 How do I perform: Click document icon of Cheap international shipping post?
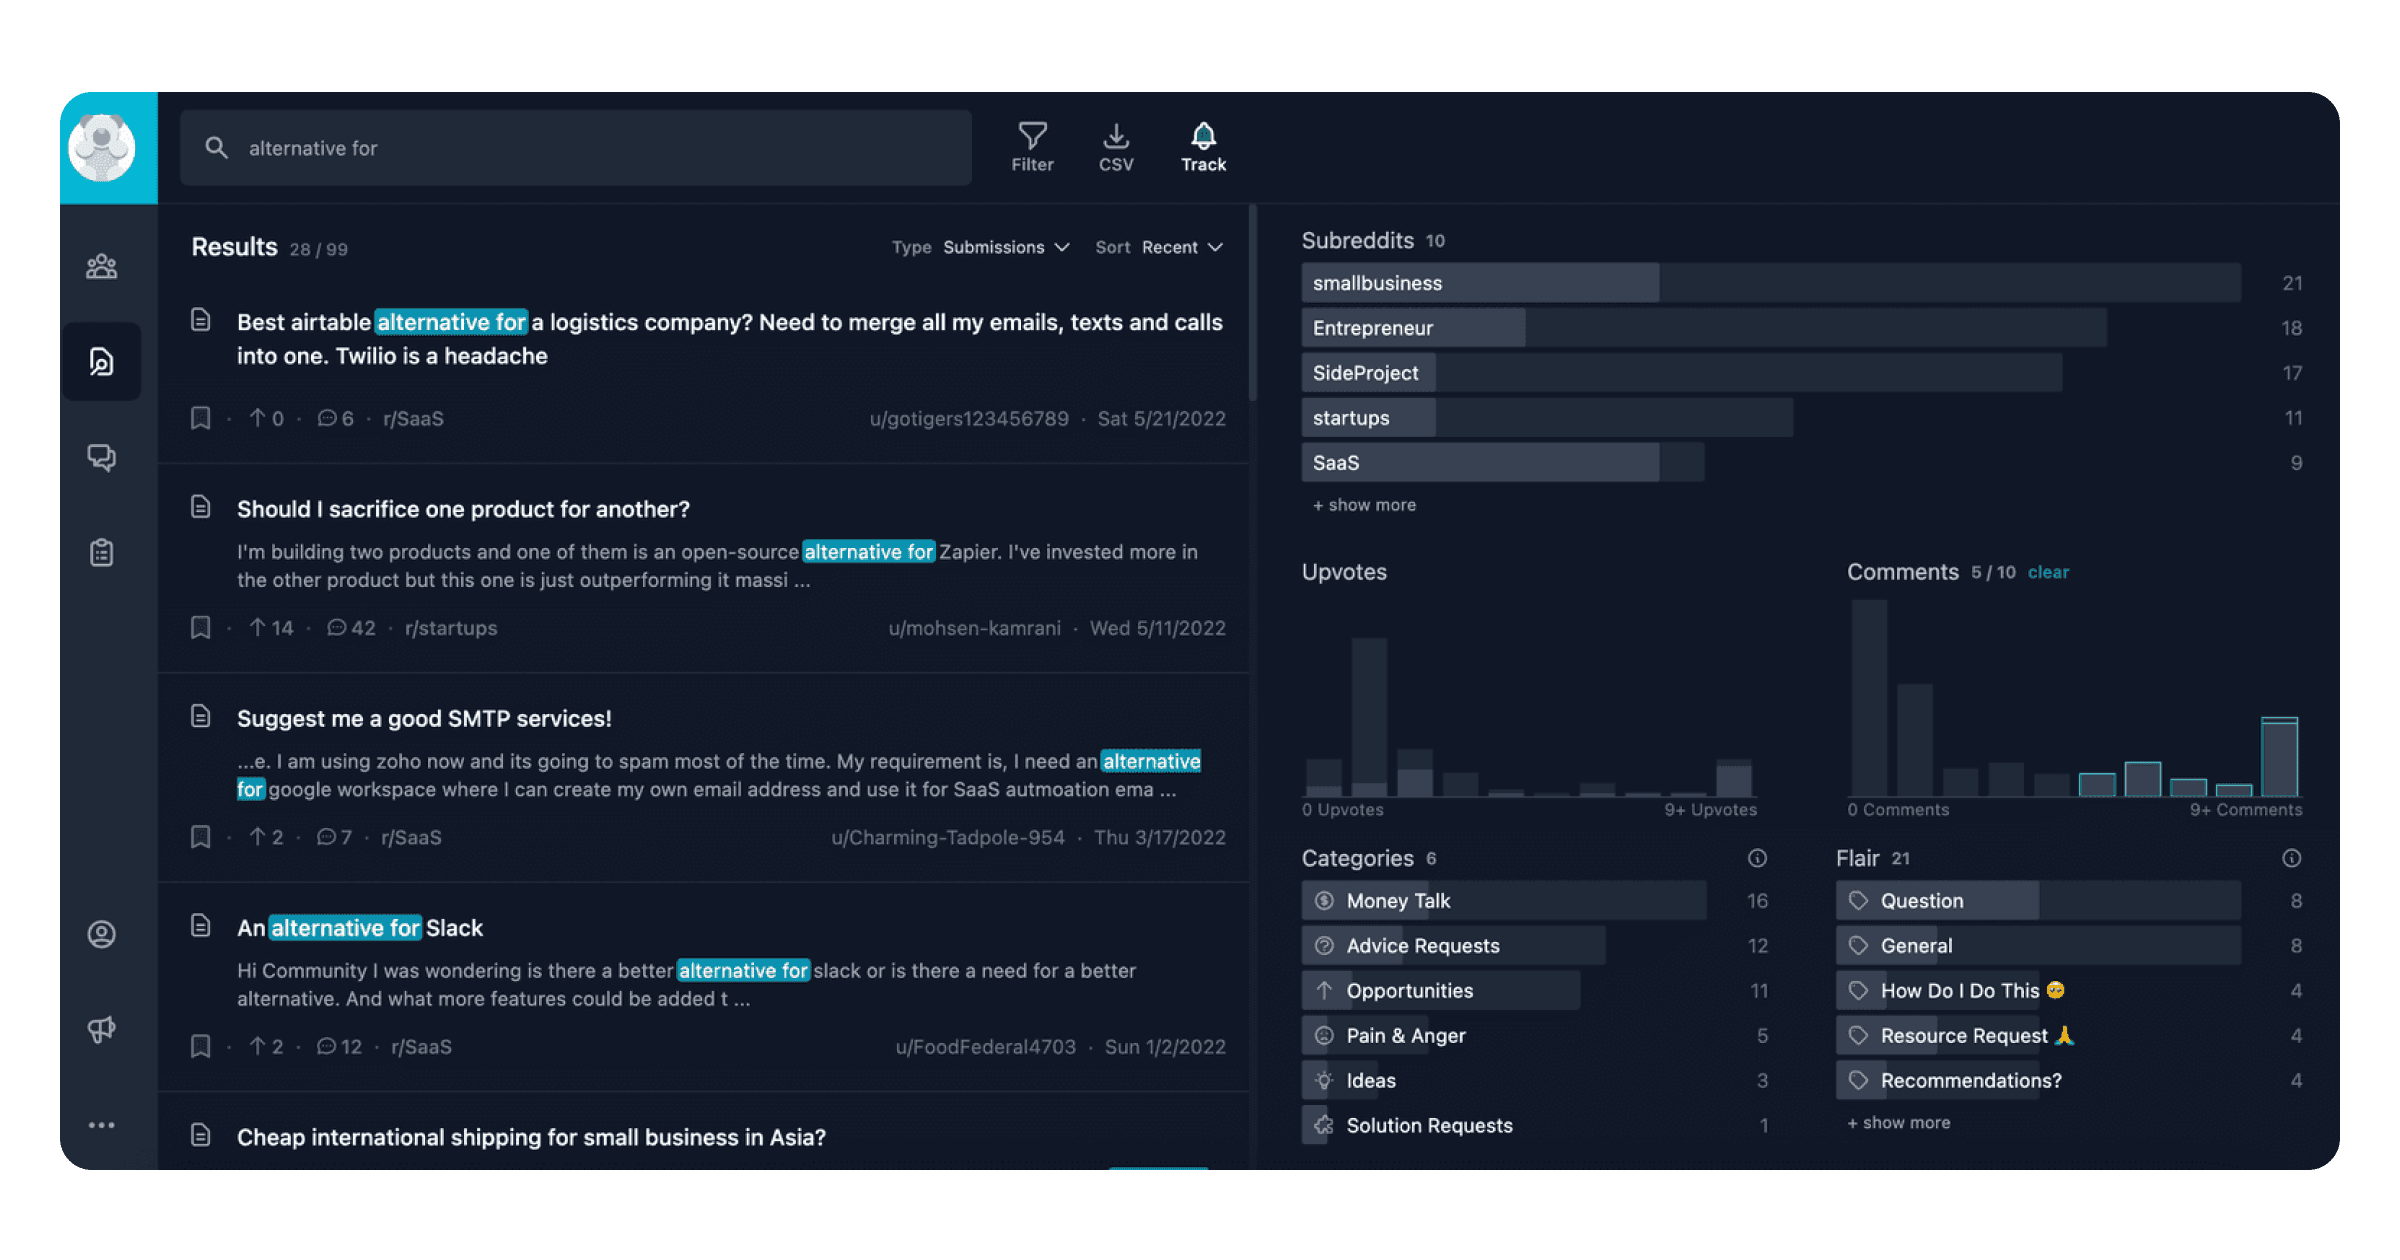[x=201, y=1135]
